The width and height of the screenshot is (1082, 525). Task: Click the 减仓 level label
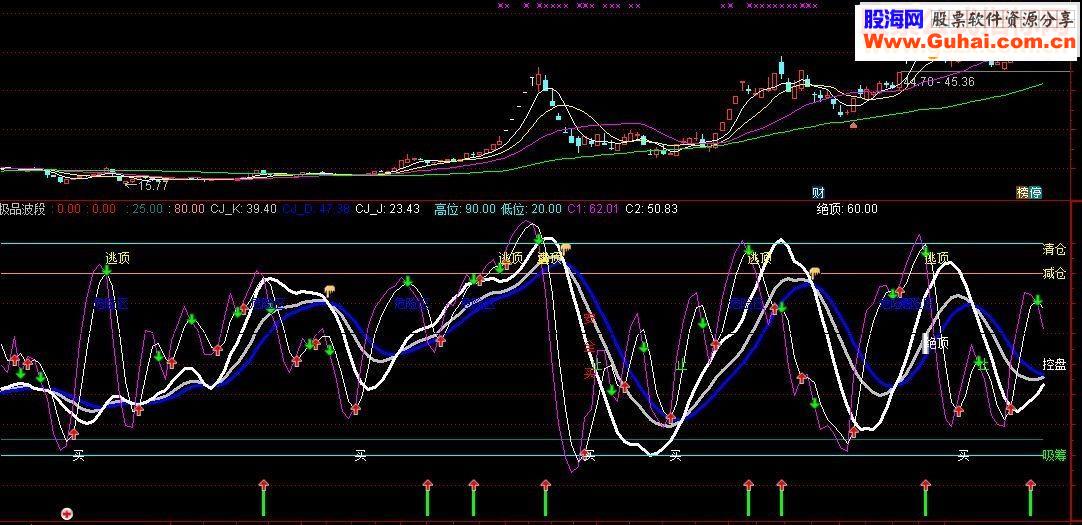pyautogui.click(x=1054, y=274)
